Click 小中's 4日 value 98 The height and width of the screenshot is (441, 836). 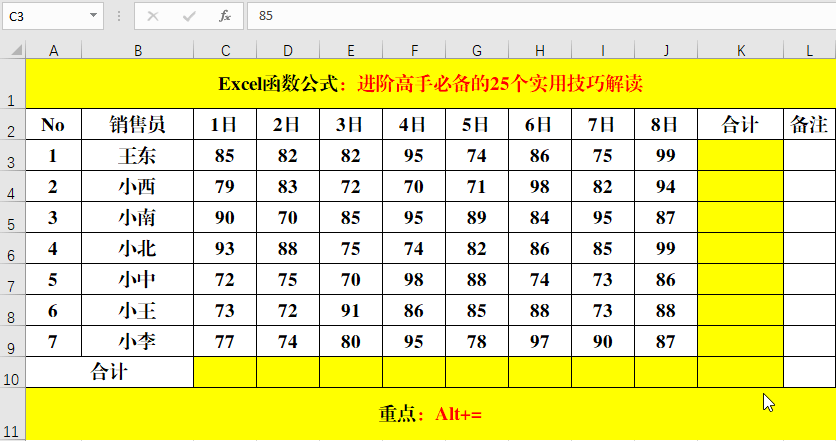click(x=414, y=279)
